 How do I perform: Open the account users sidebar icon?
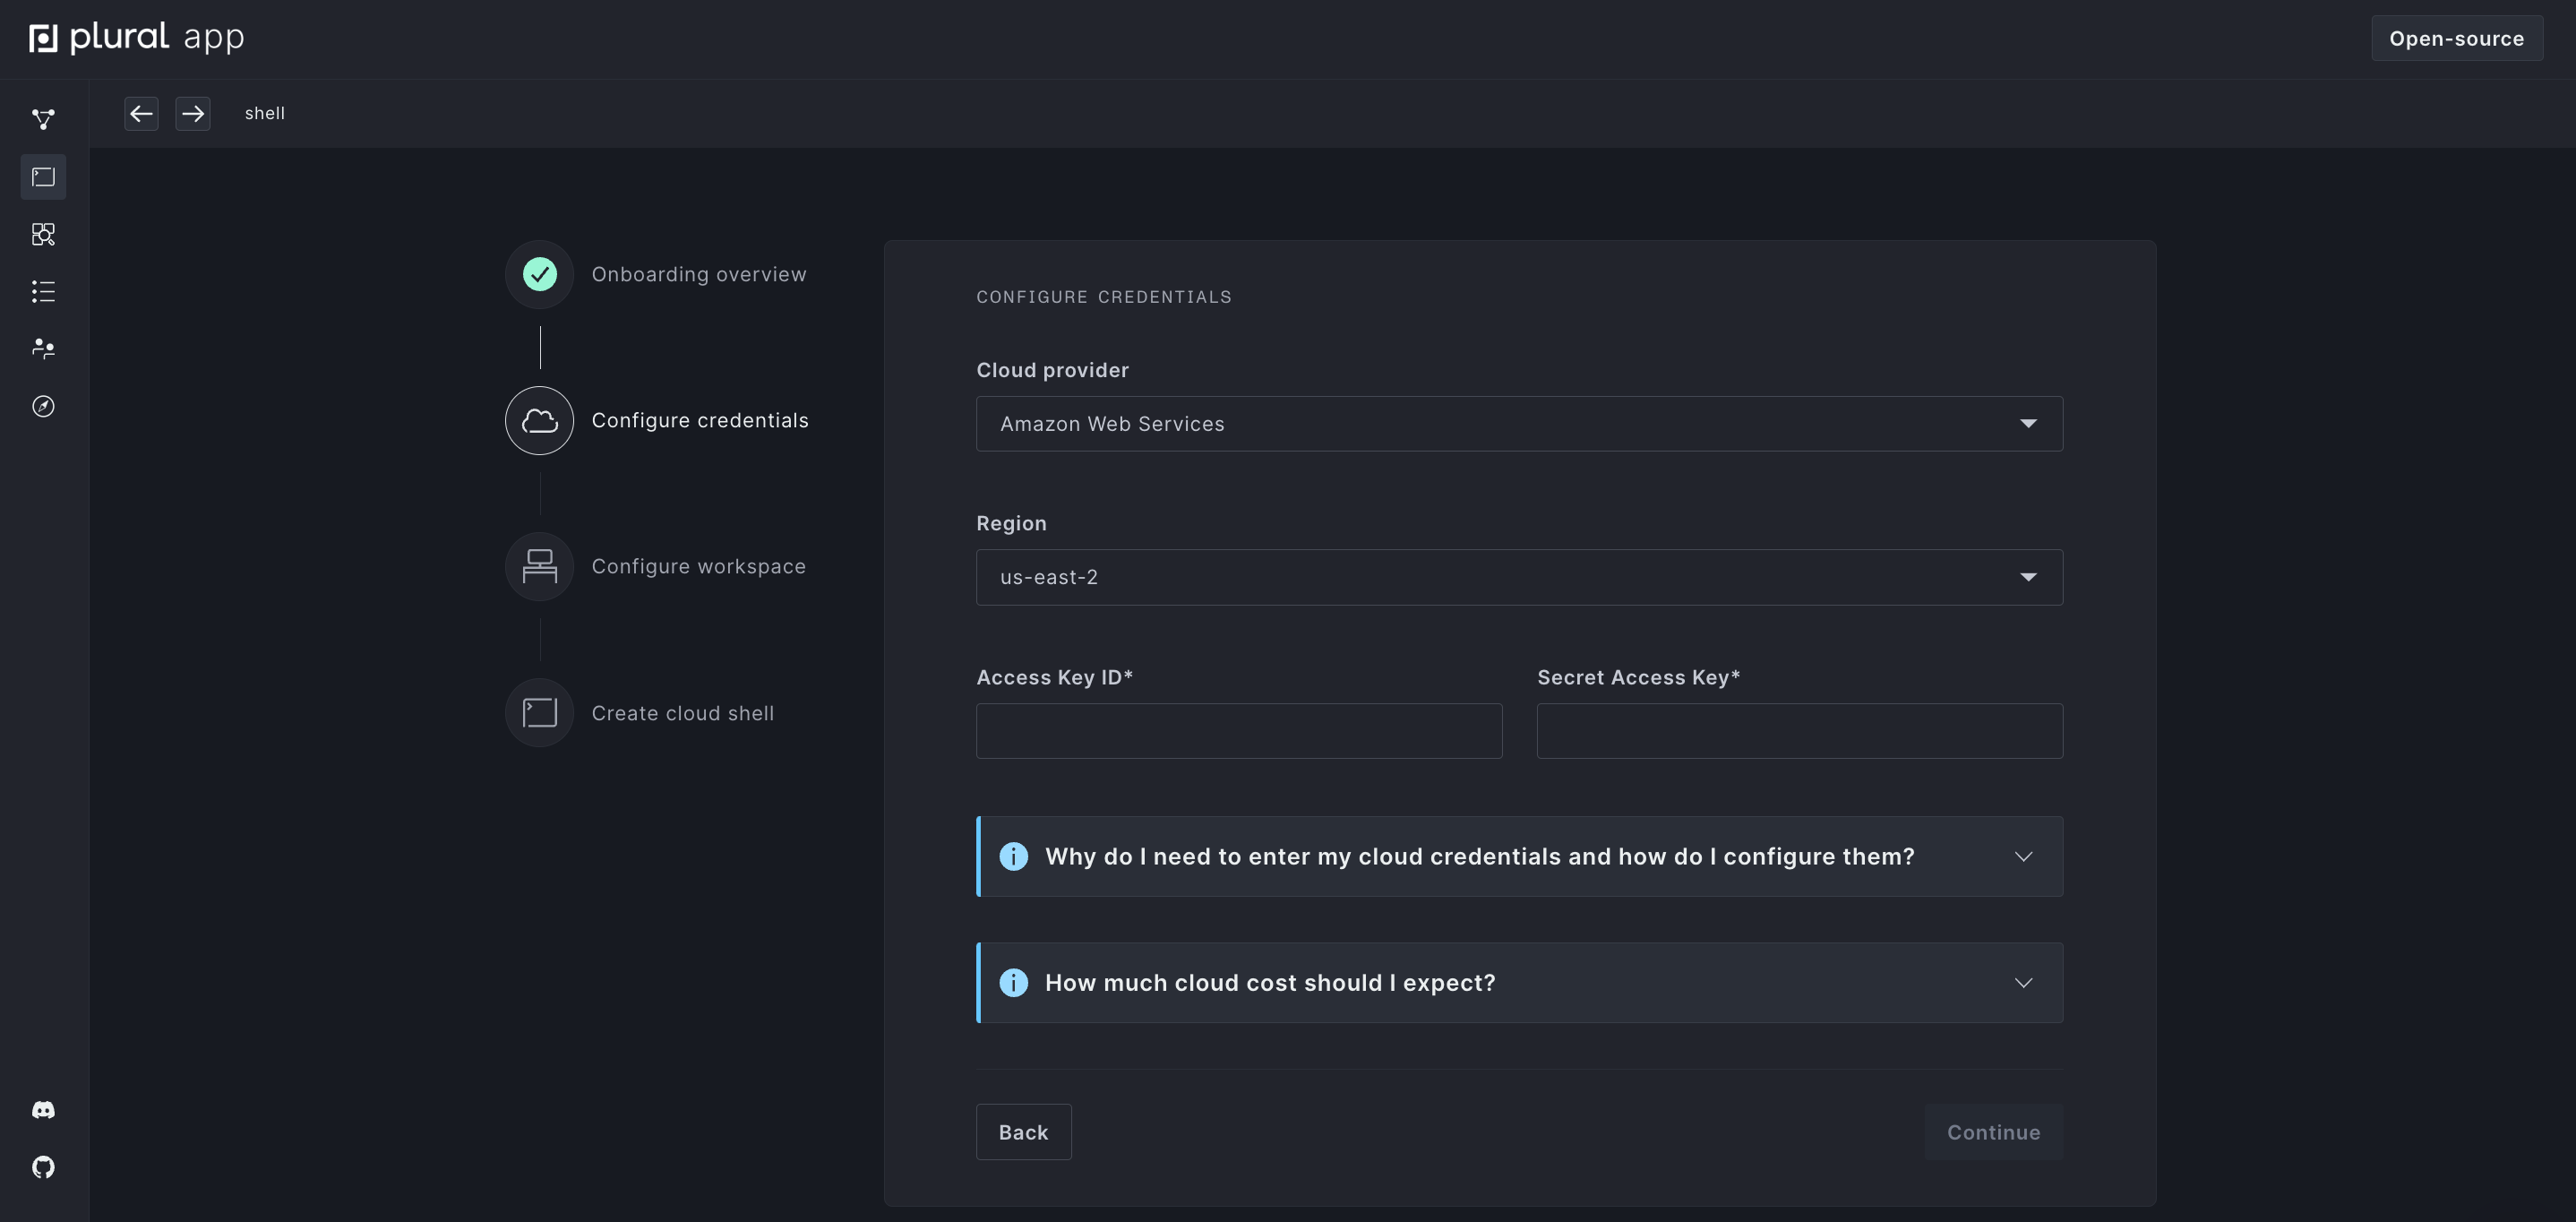click(43, 348)
